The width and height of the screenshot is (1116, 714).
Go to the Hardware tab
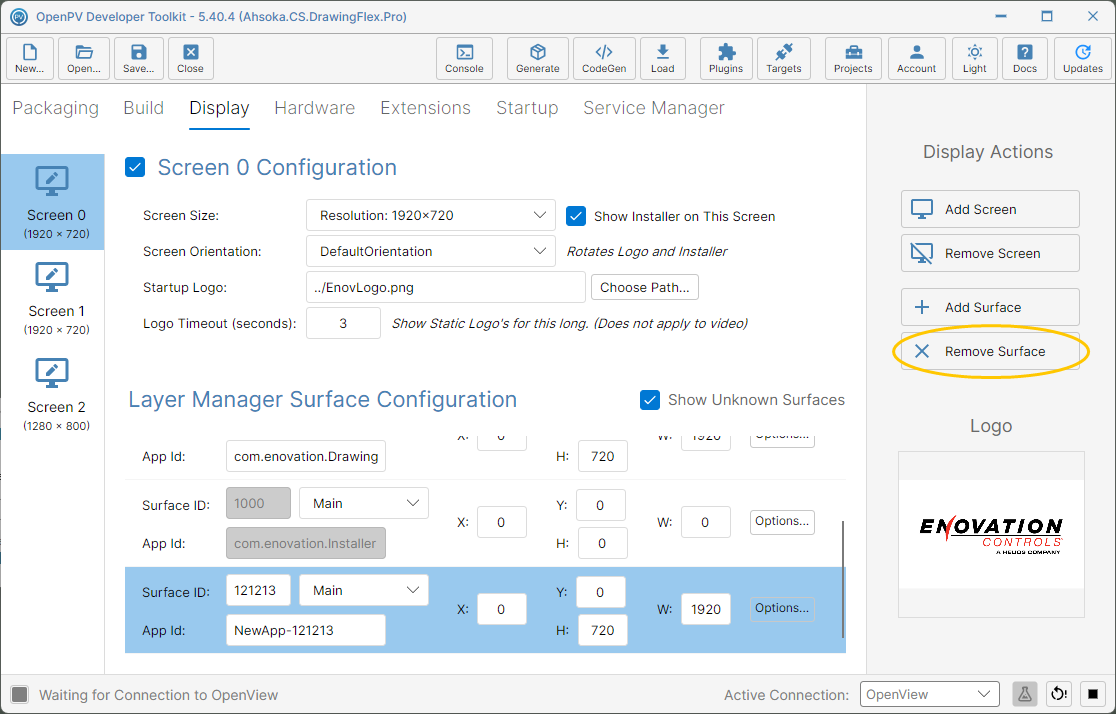tap(315, 108)
